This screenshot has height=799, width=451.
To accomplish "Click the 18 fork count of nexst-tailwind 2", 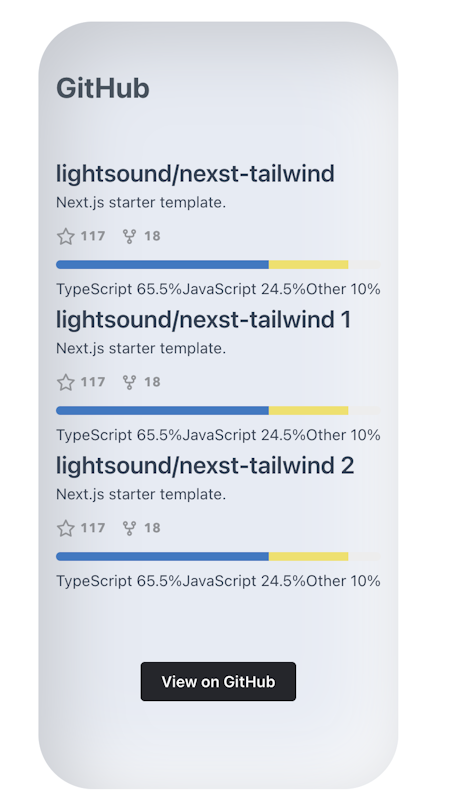I will tap(152, 528).
